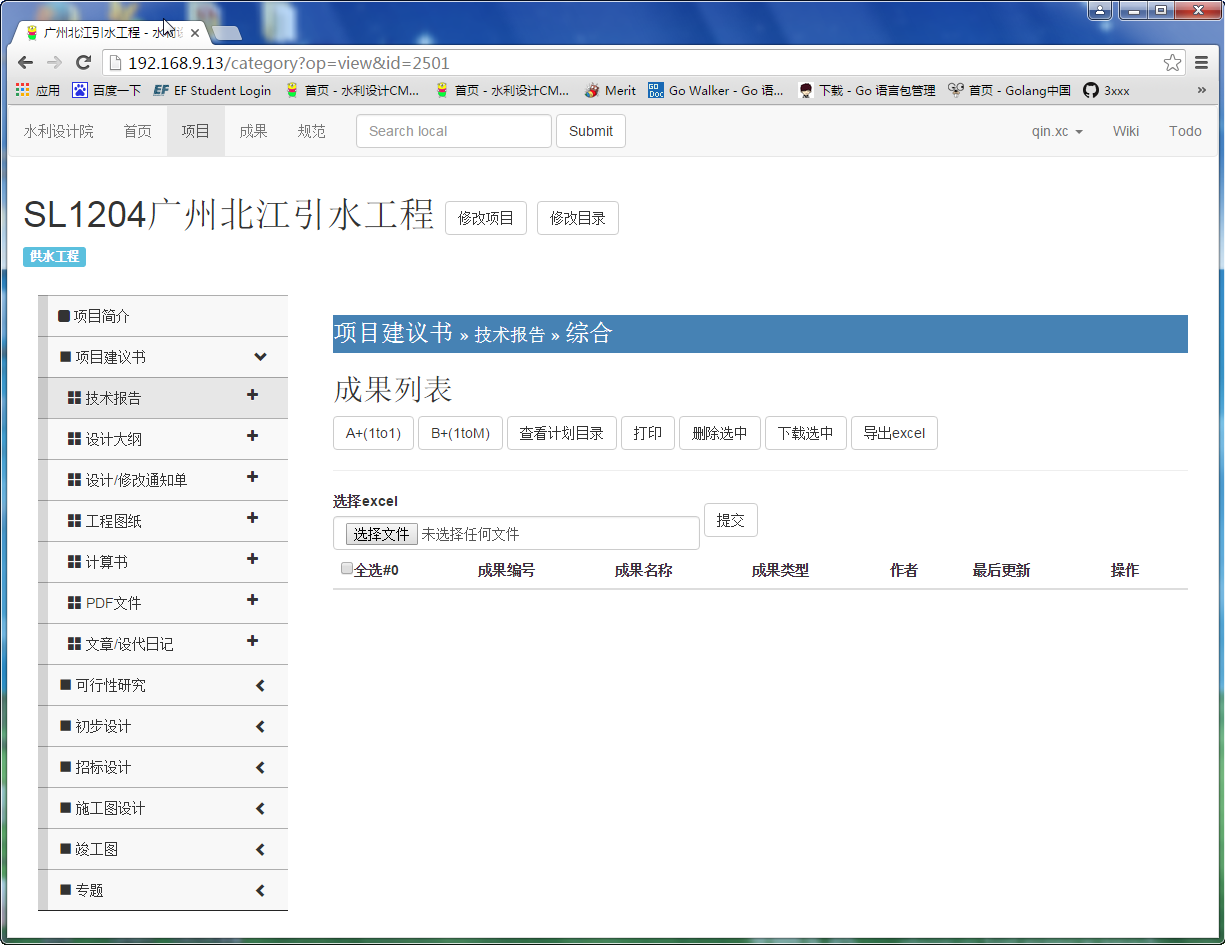
Task: Open the Chrome menu hamburger icon
Action: click(x=1201, y=63)
